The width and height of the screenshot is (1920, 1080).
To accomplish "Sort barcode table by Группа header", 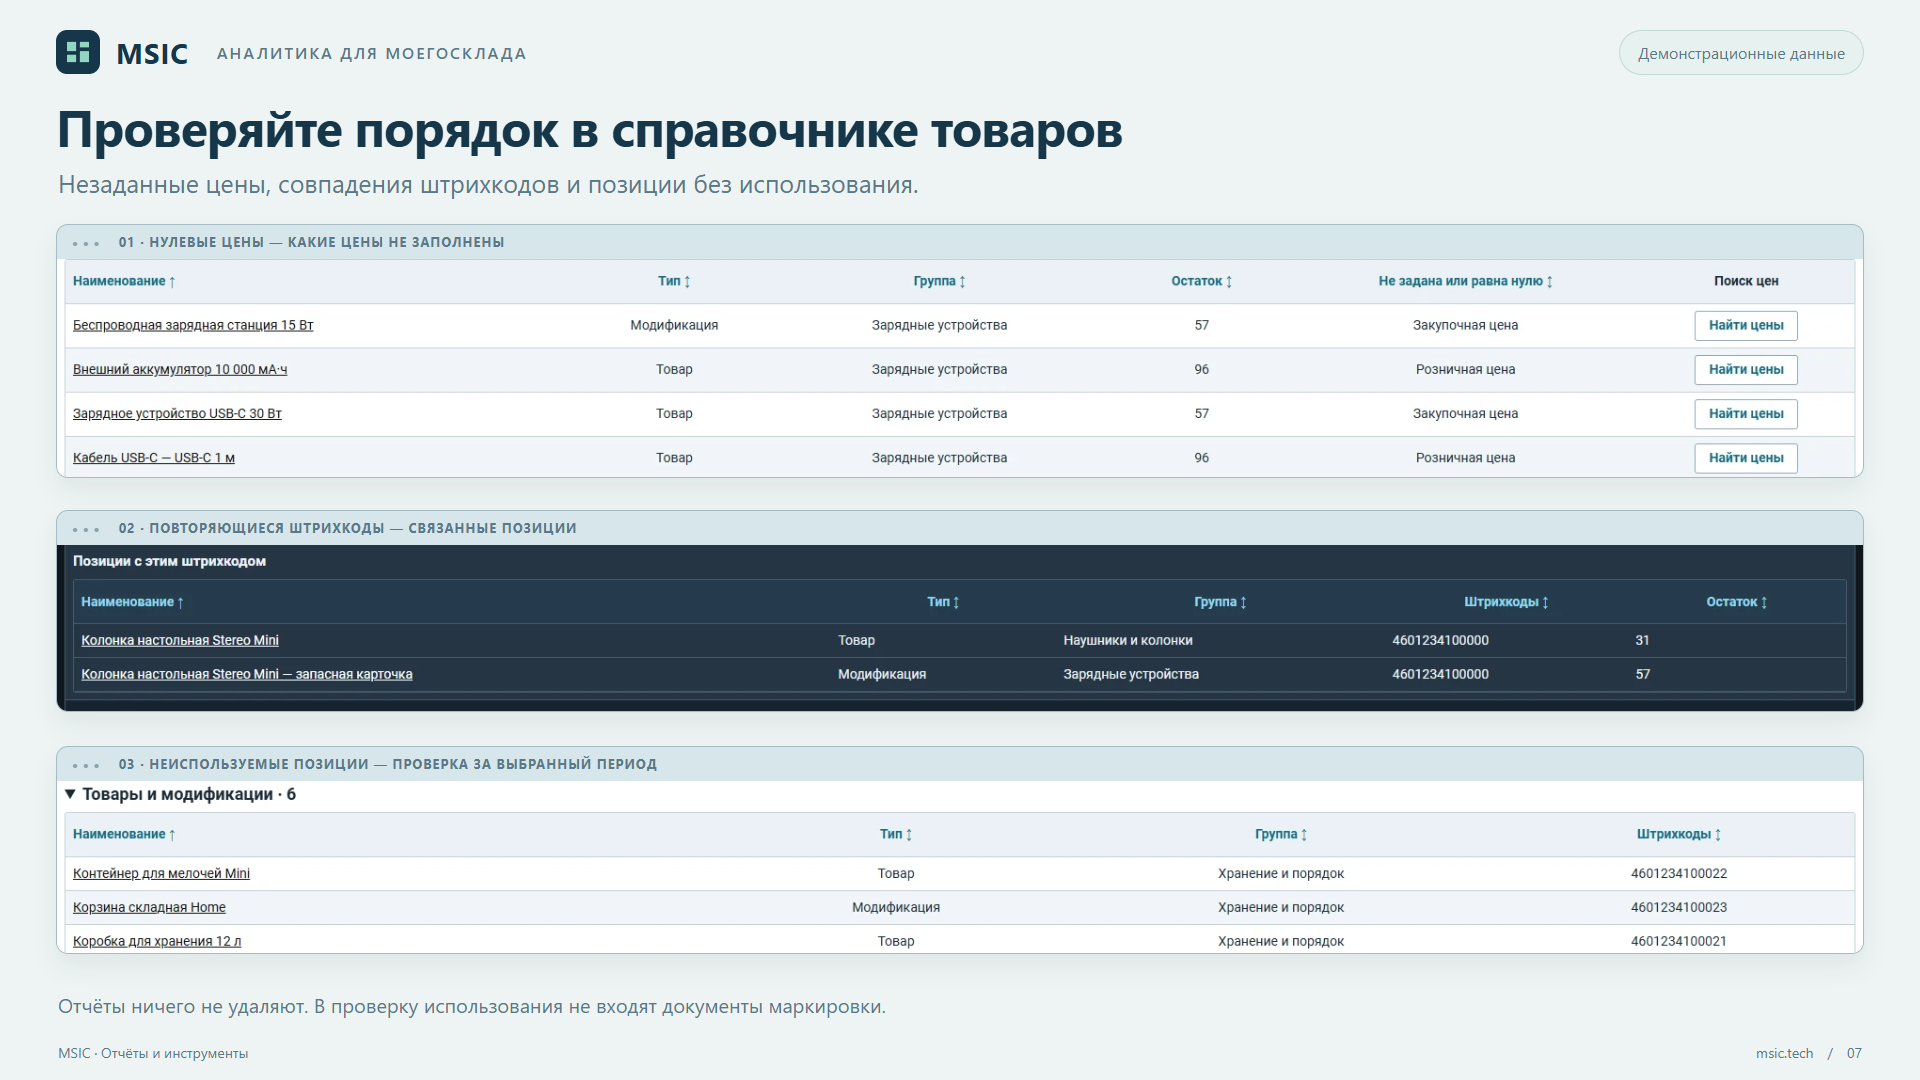I will [x=1220, y=602].
